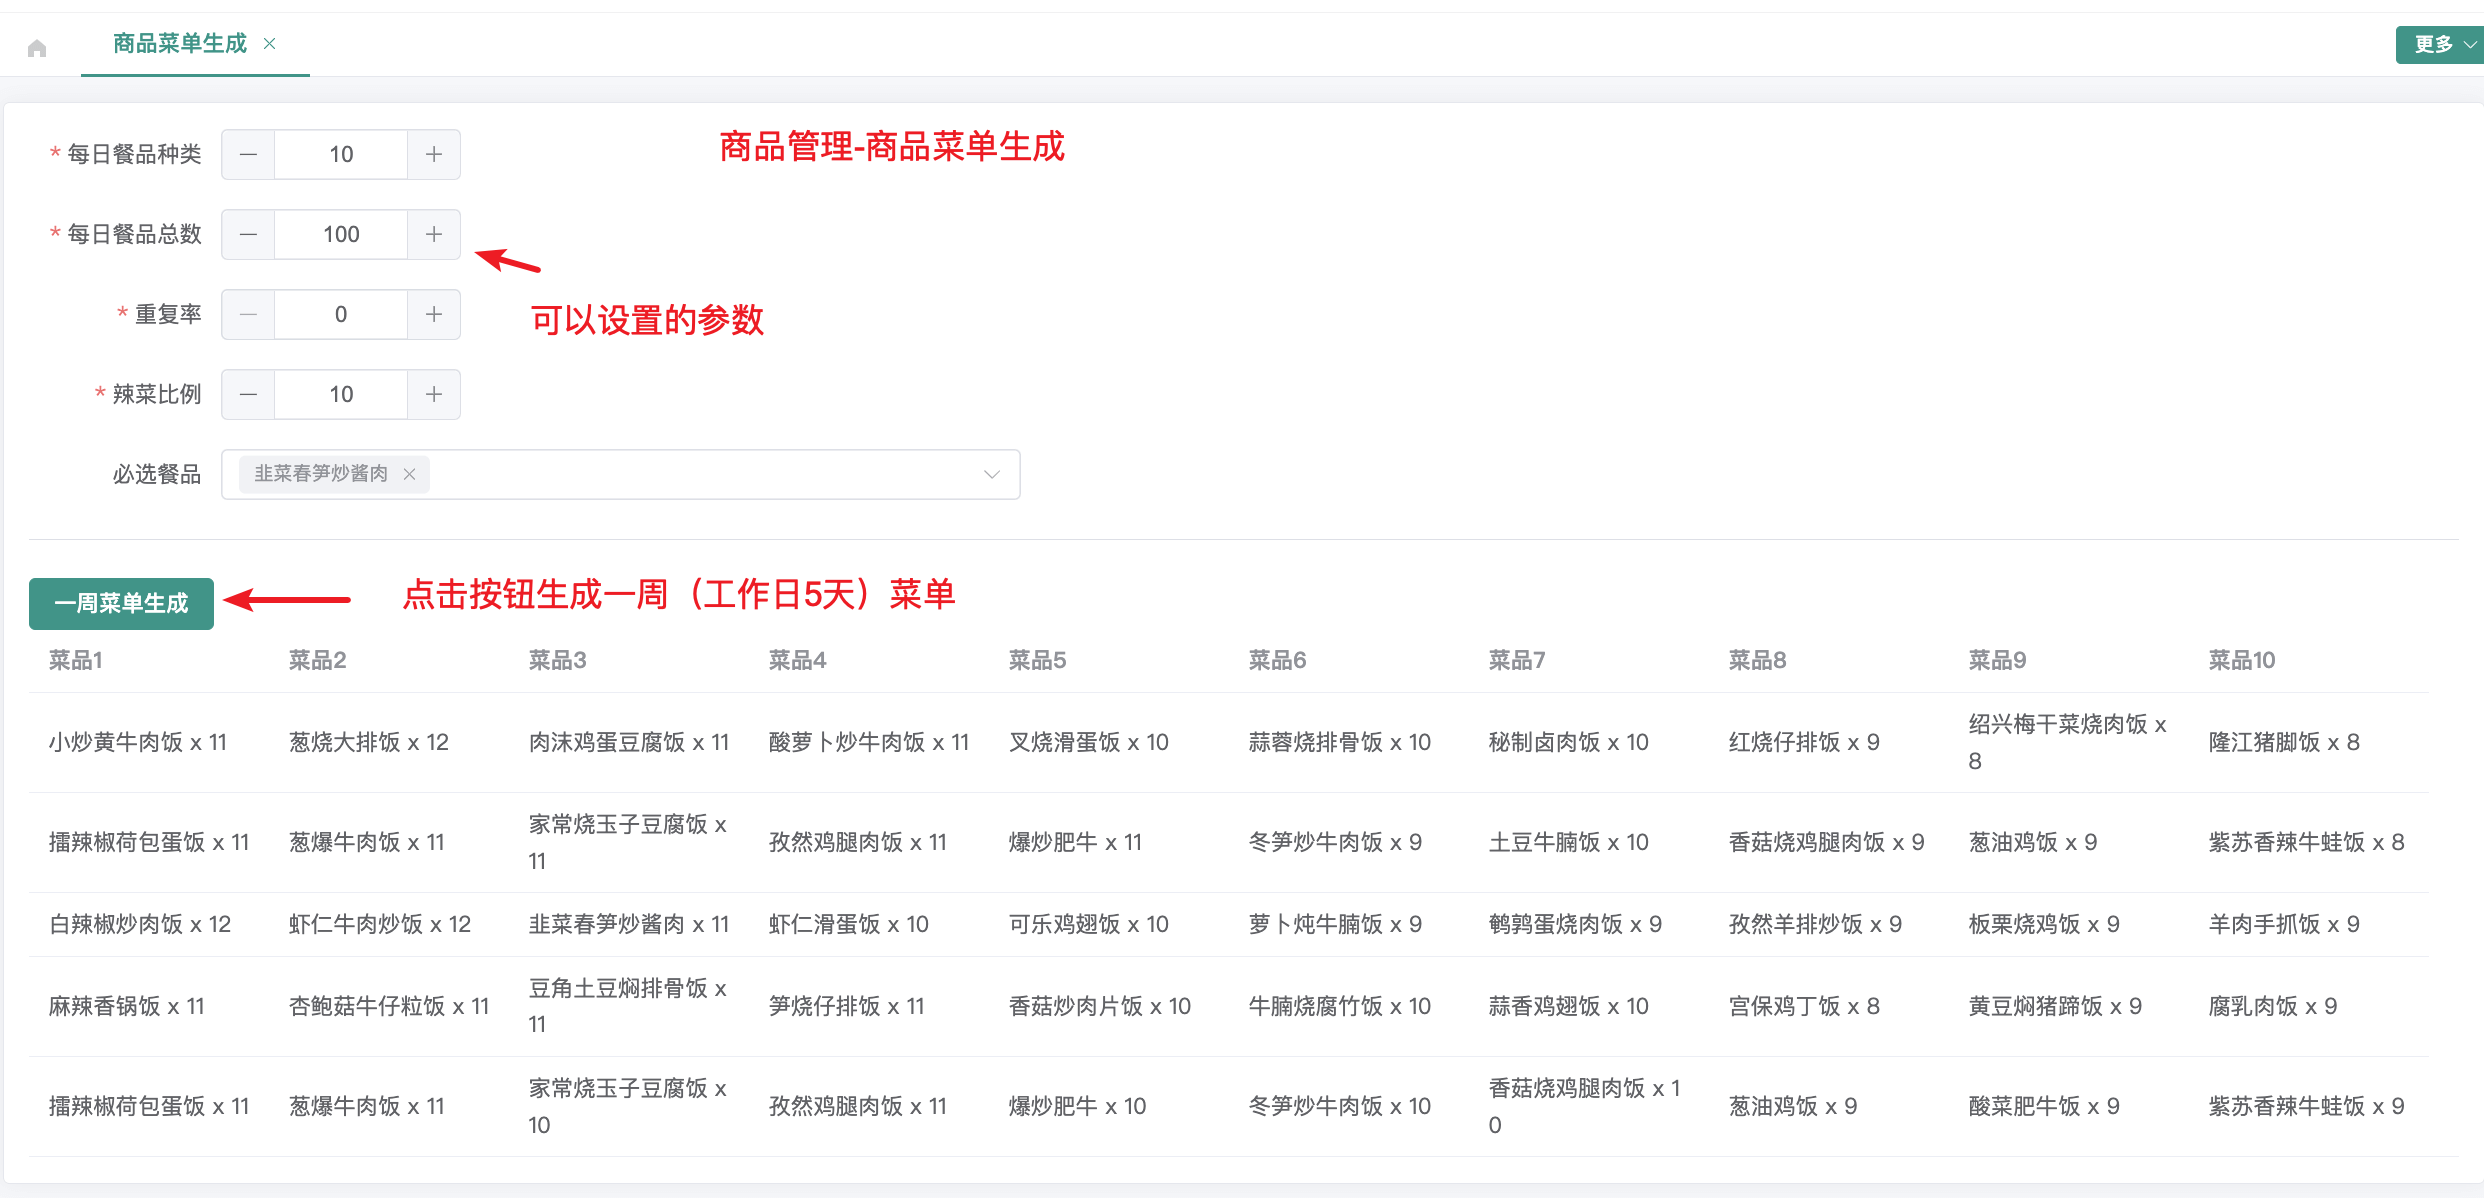Image resolution: width=2484 pixels, height=1198 pixels.
Task: Focus the 每日餐品种类 value field
Action: pyautogui.click(x=341, y=154)
